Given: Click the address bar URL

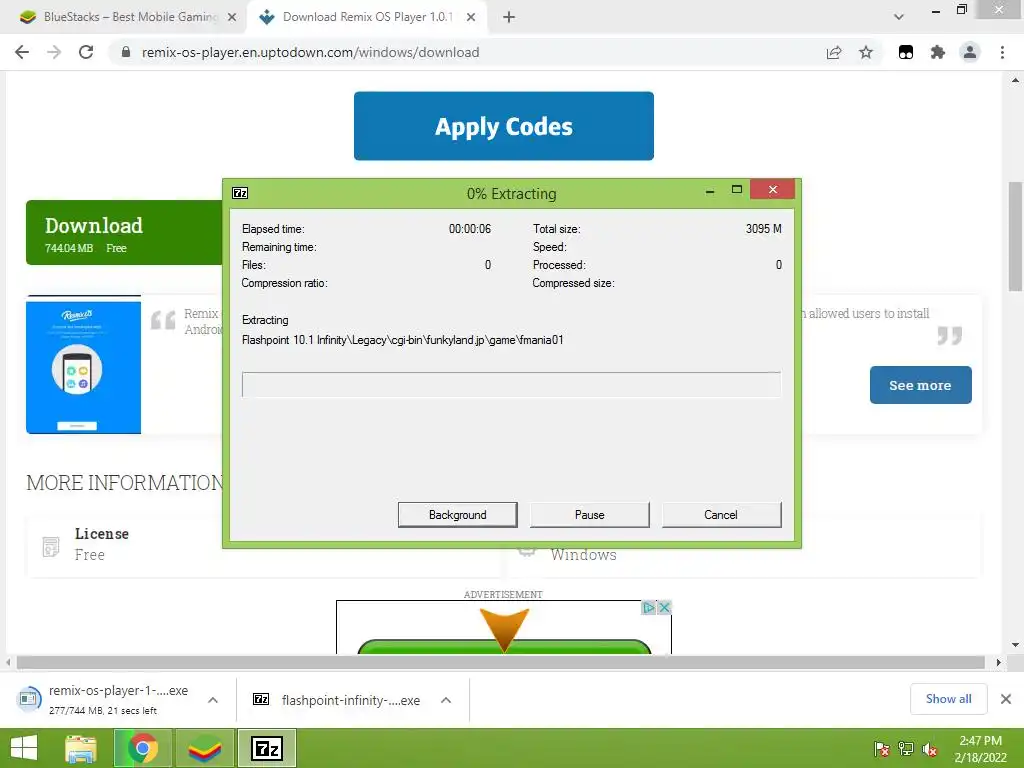Looking at the screenshot, I should point(310,52).
